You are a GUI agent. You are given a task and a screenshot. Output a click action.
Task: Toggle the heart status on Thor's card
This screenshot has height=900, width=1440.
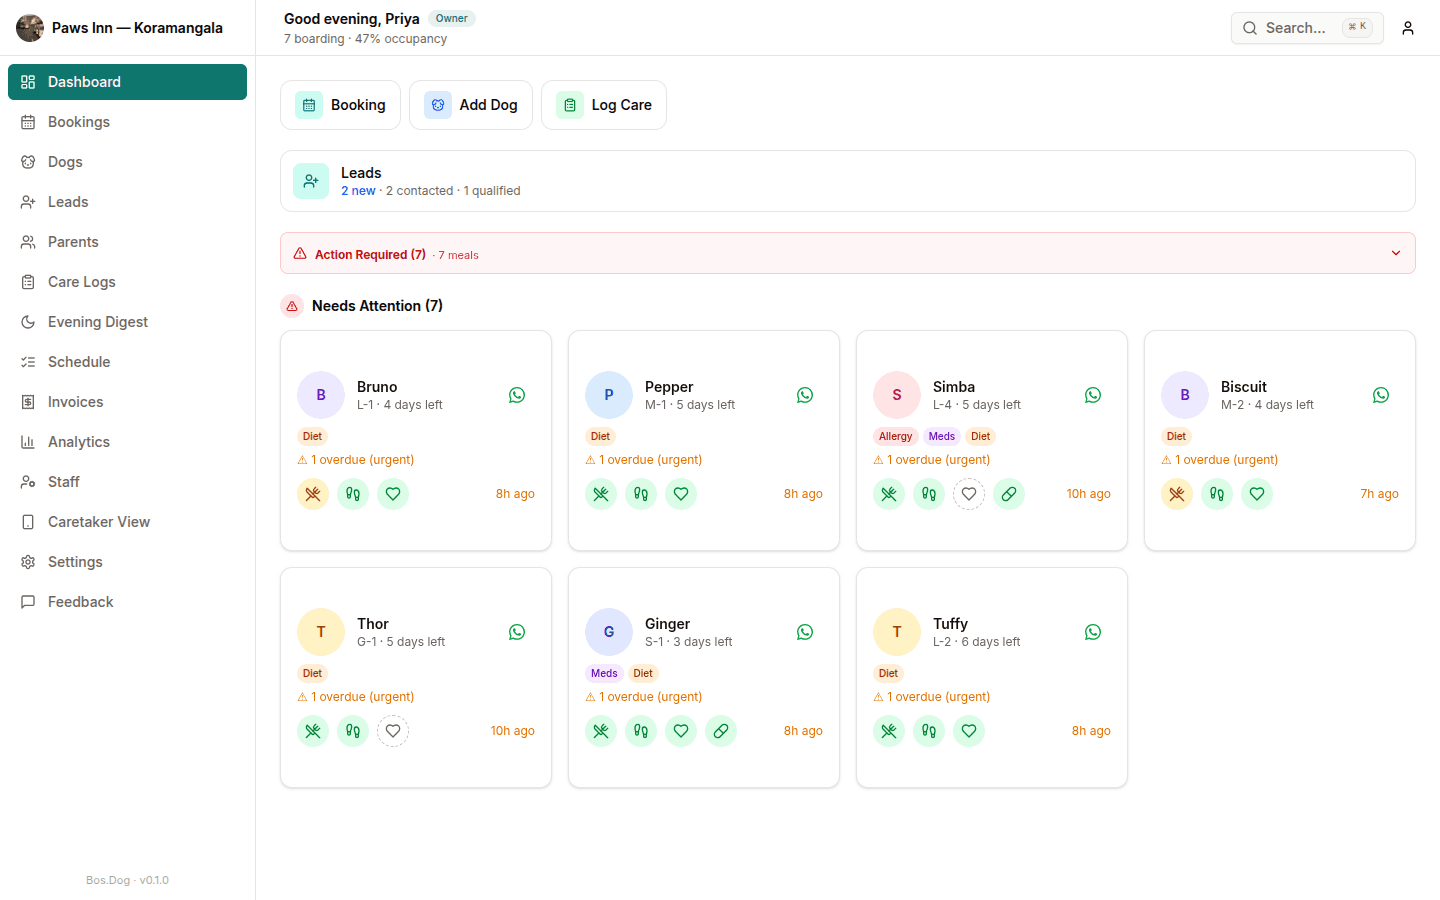click(x=393, y=731)
